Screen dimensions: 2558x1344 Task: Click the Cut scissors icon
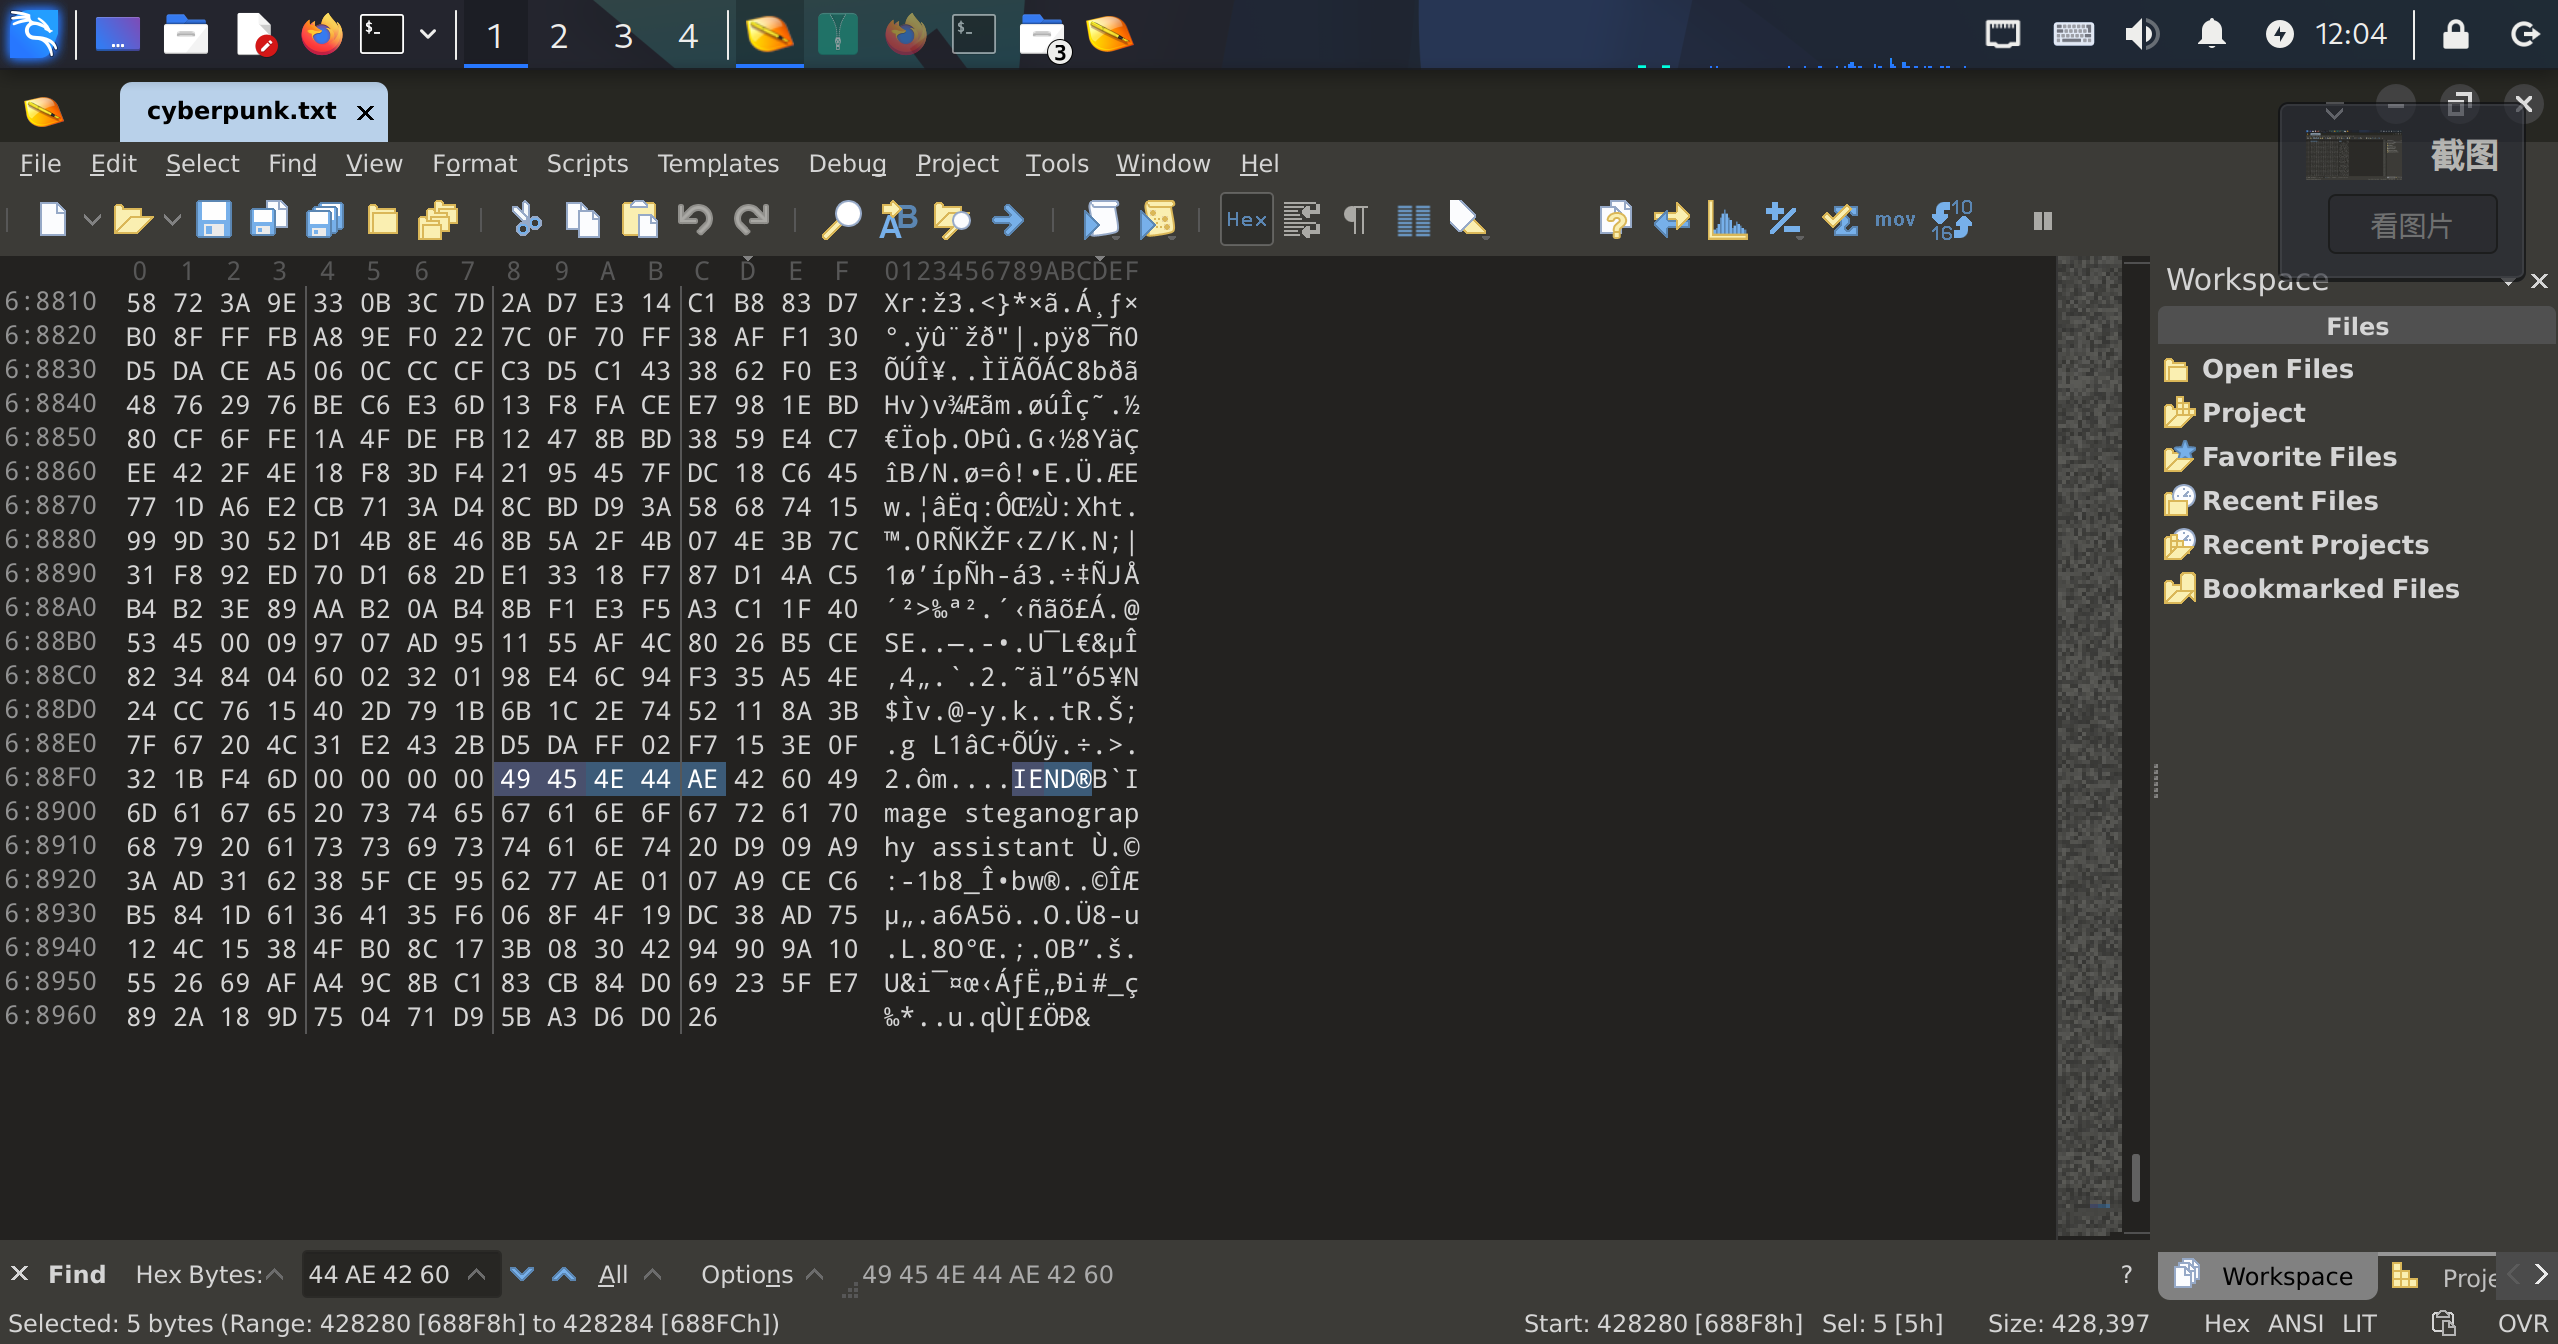[x=526, y=219]
